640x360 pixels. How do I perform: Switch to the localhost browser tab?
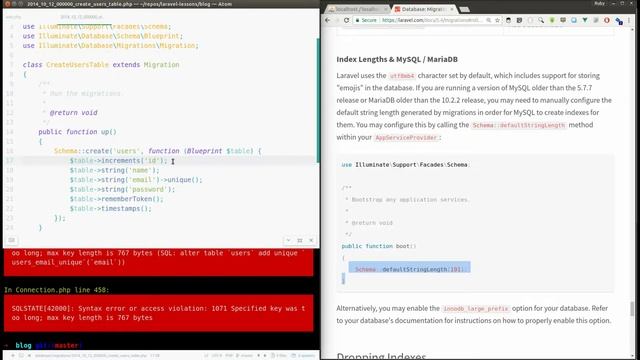[357, 9]
